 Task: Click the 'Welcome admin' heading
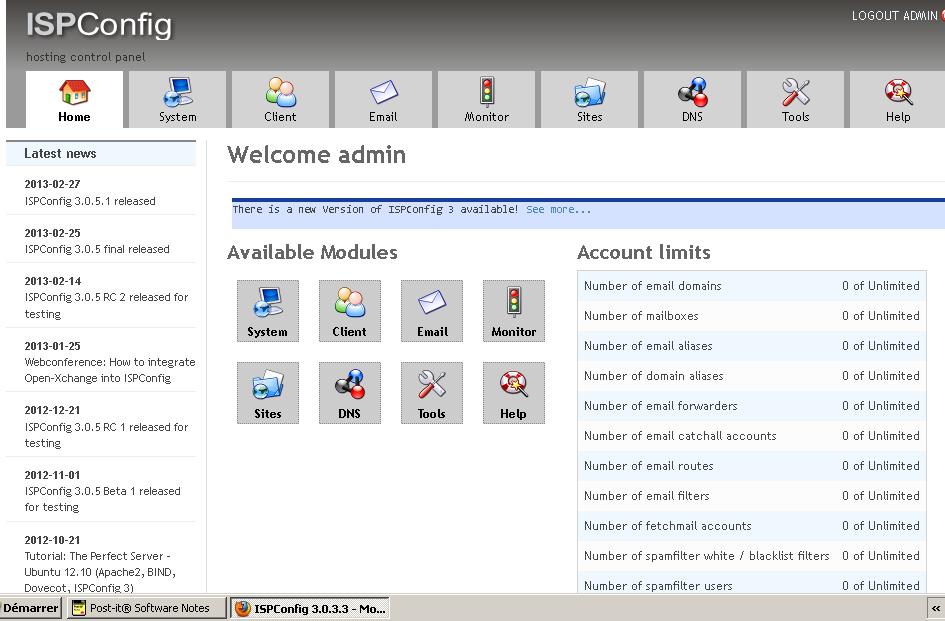(x=316, y=154)
